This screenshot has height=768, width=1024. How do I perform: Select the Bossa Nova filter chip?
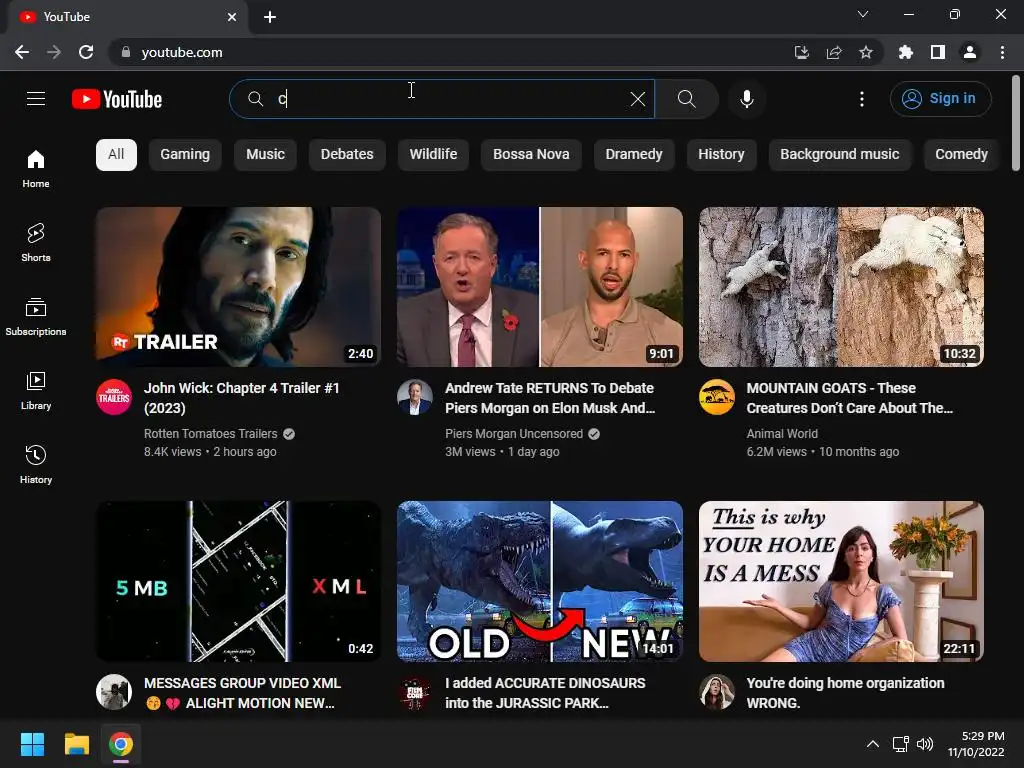click(x=531, y=155)
